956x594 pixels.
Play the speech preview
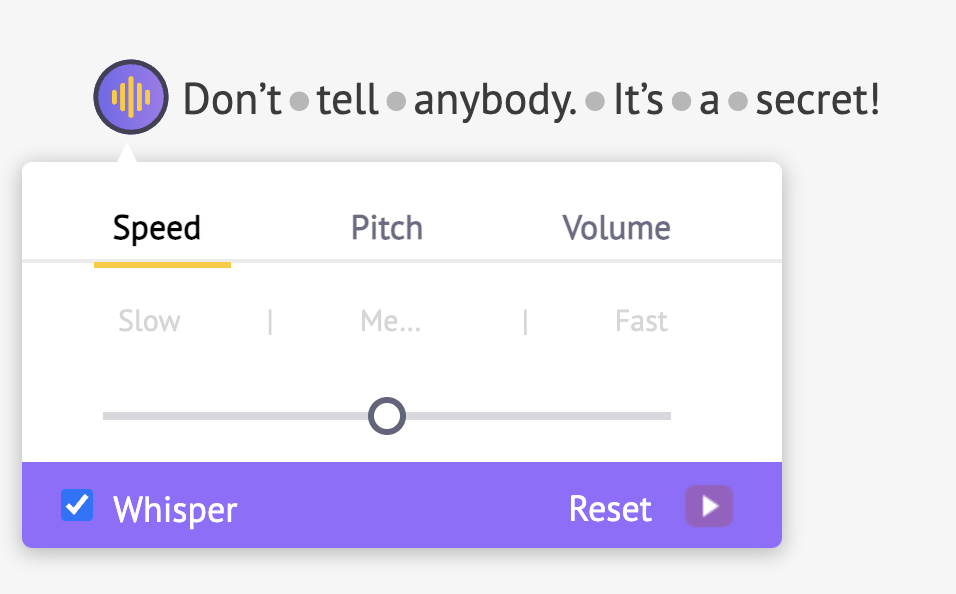click(709, 507)
